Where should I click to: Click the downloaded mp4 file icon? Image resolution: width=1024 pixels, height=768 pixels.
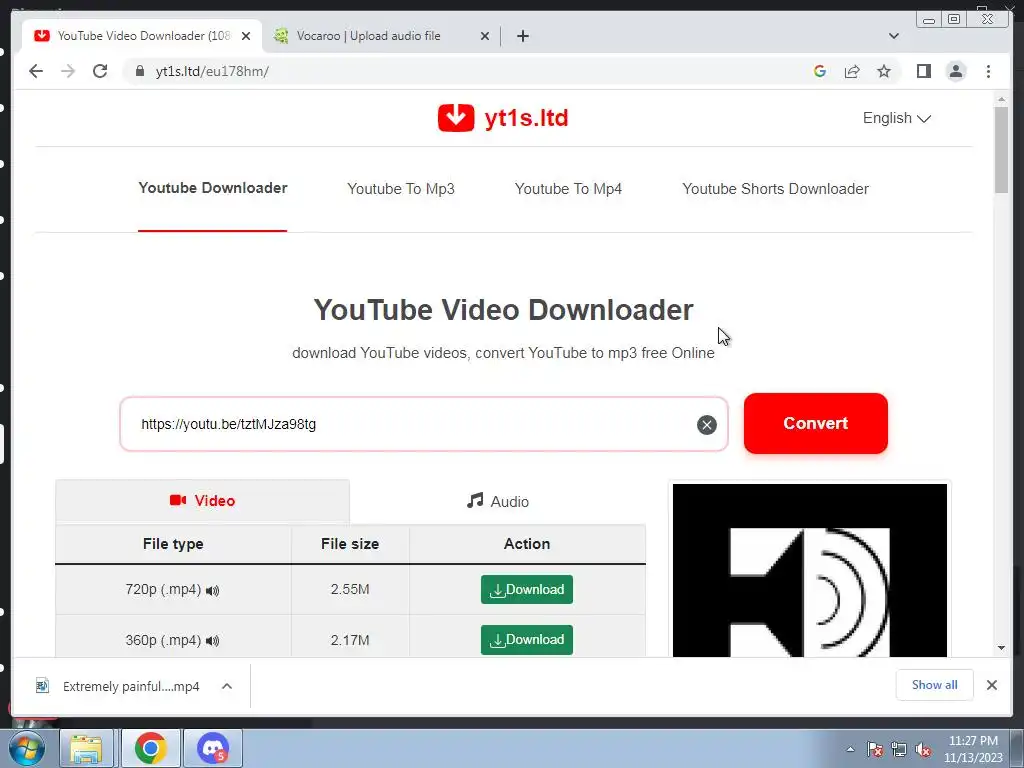(x=42, y=686)
